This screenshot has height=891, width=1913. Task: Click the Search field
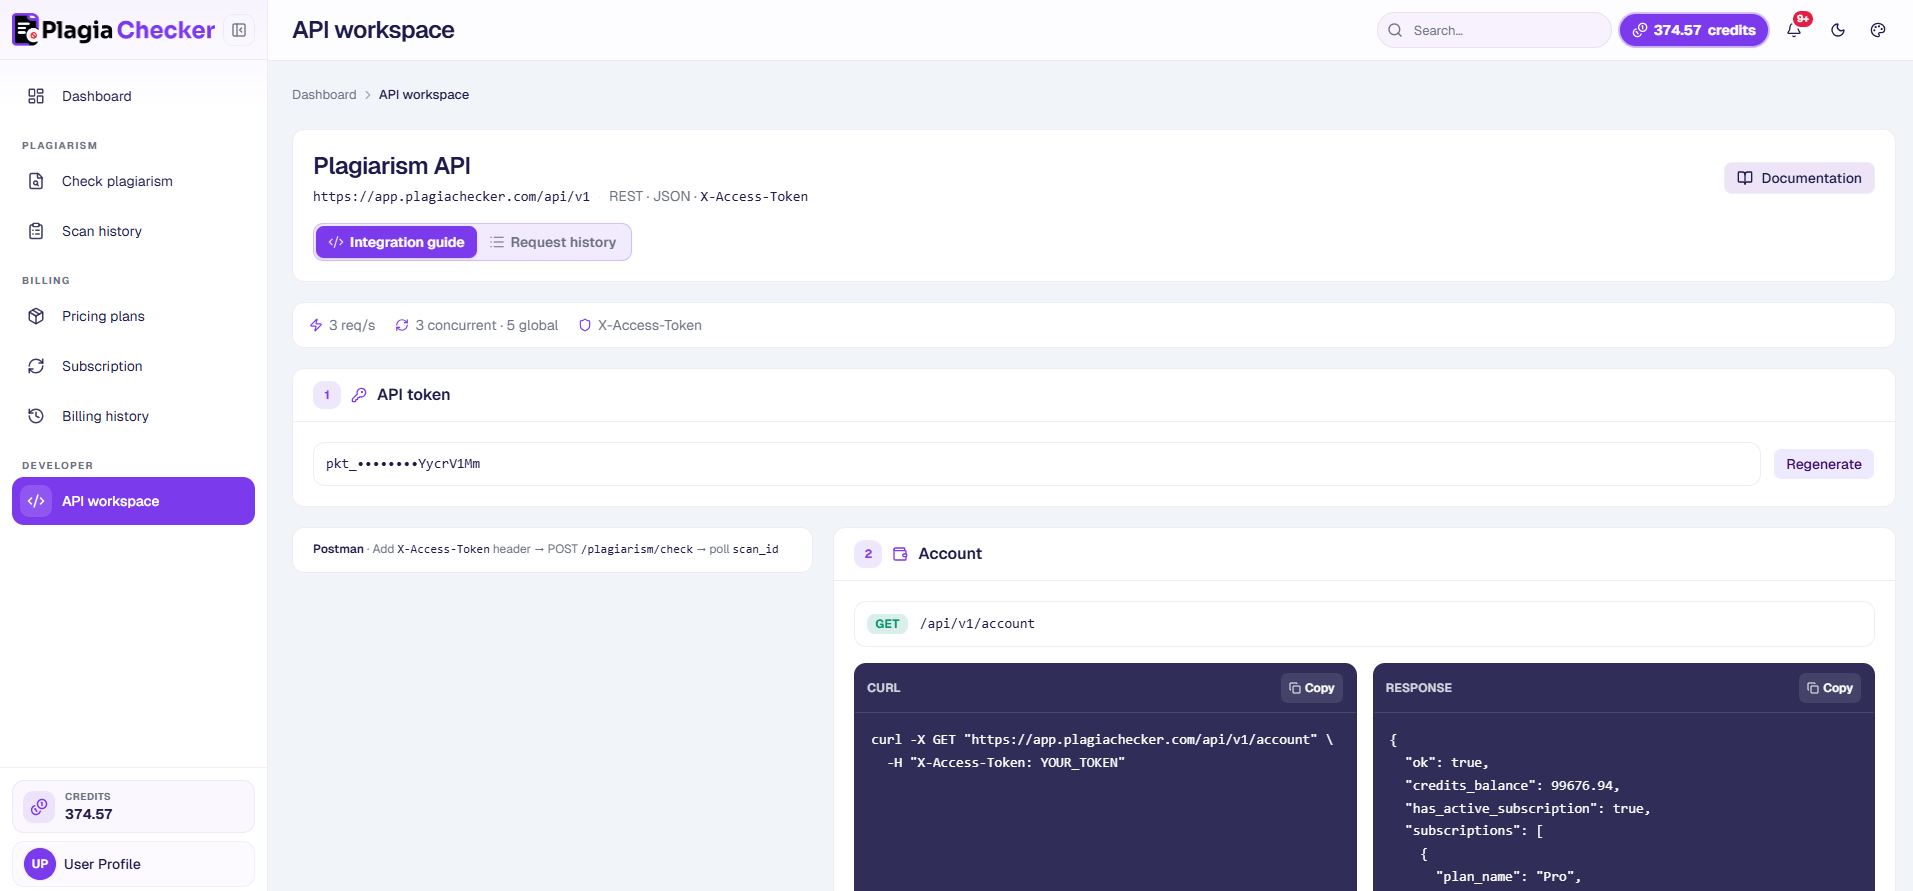(1494, 30)
